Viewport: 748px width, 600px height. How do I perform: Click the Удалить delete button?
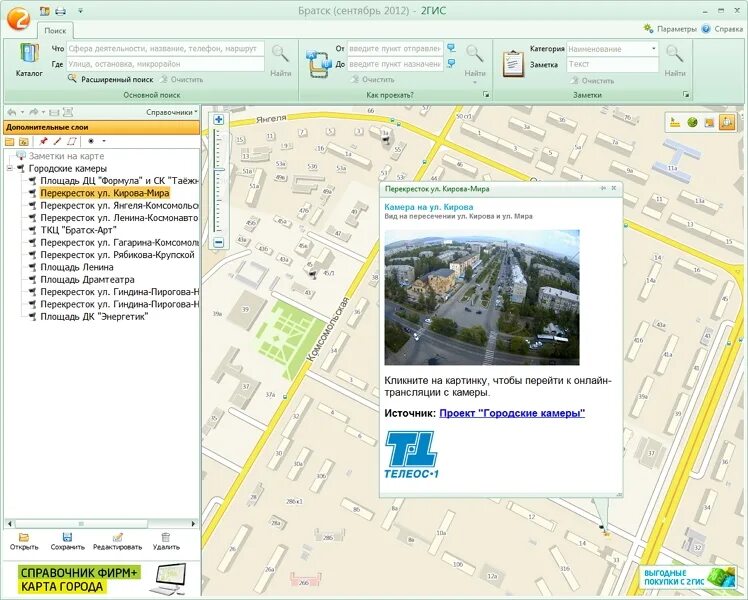(x=166, y=542)
